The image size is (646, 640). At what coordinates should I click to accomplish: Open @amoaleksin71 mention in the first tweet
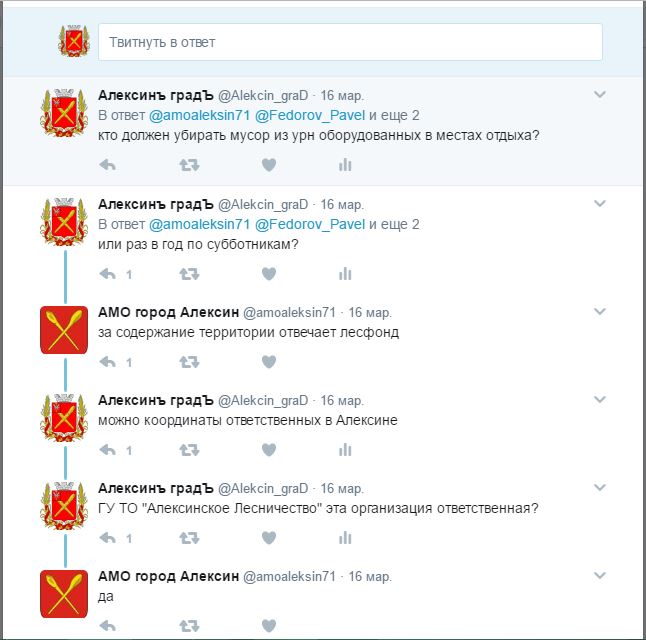pyautogui.click(x=199, y=115)
